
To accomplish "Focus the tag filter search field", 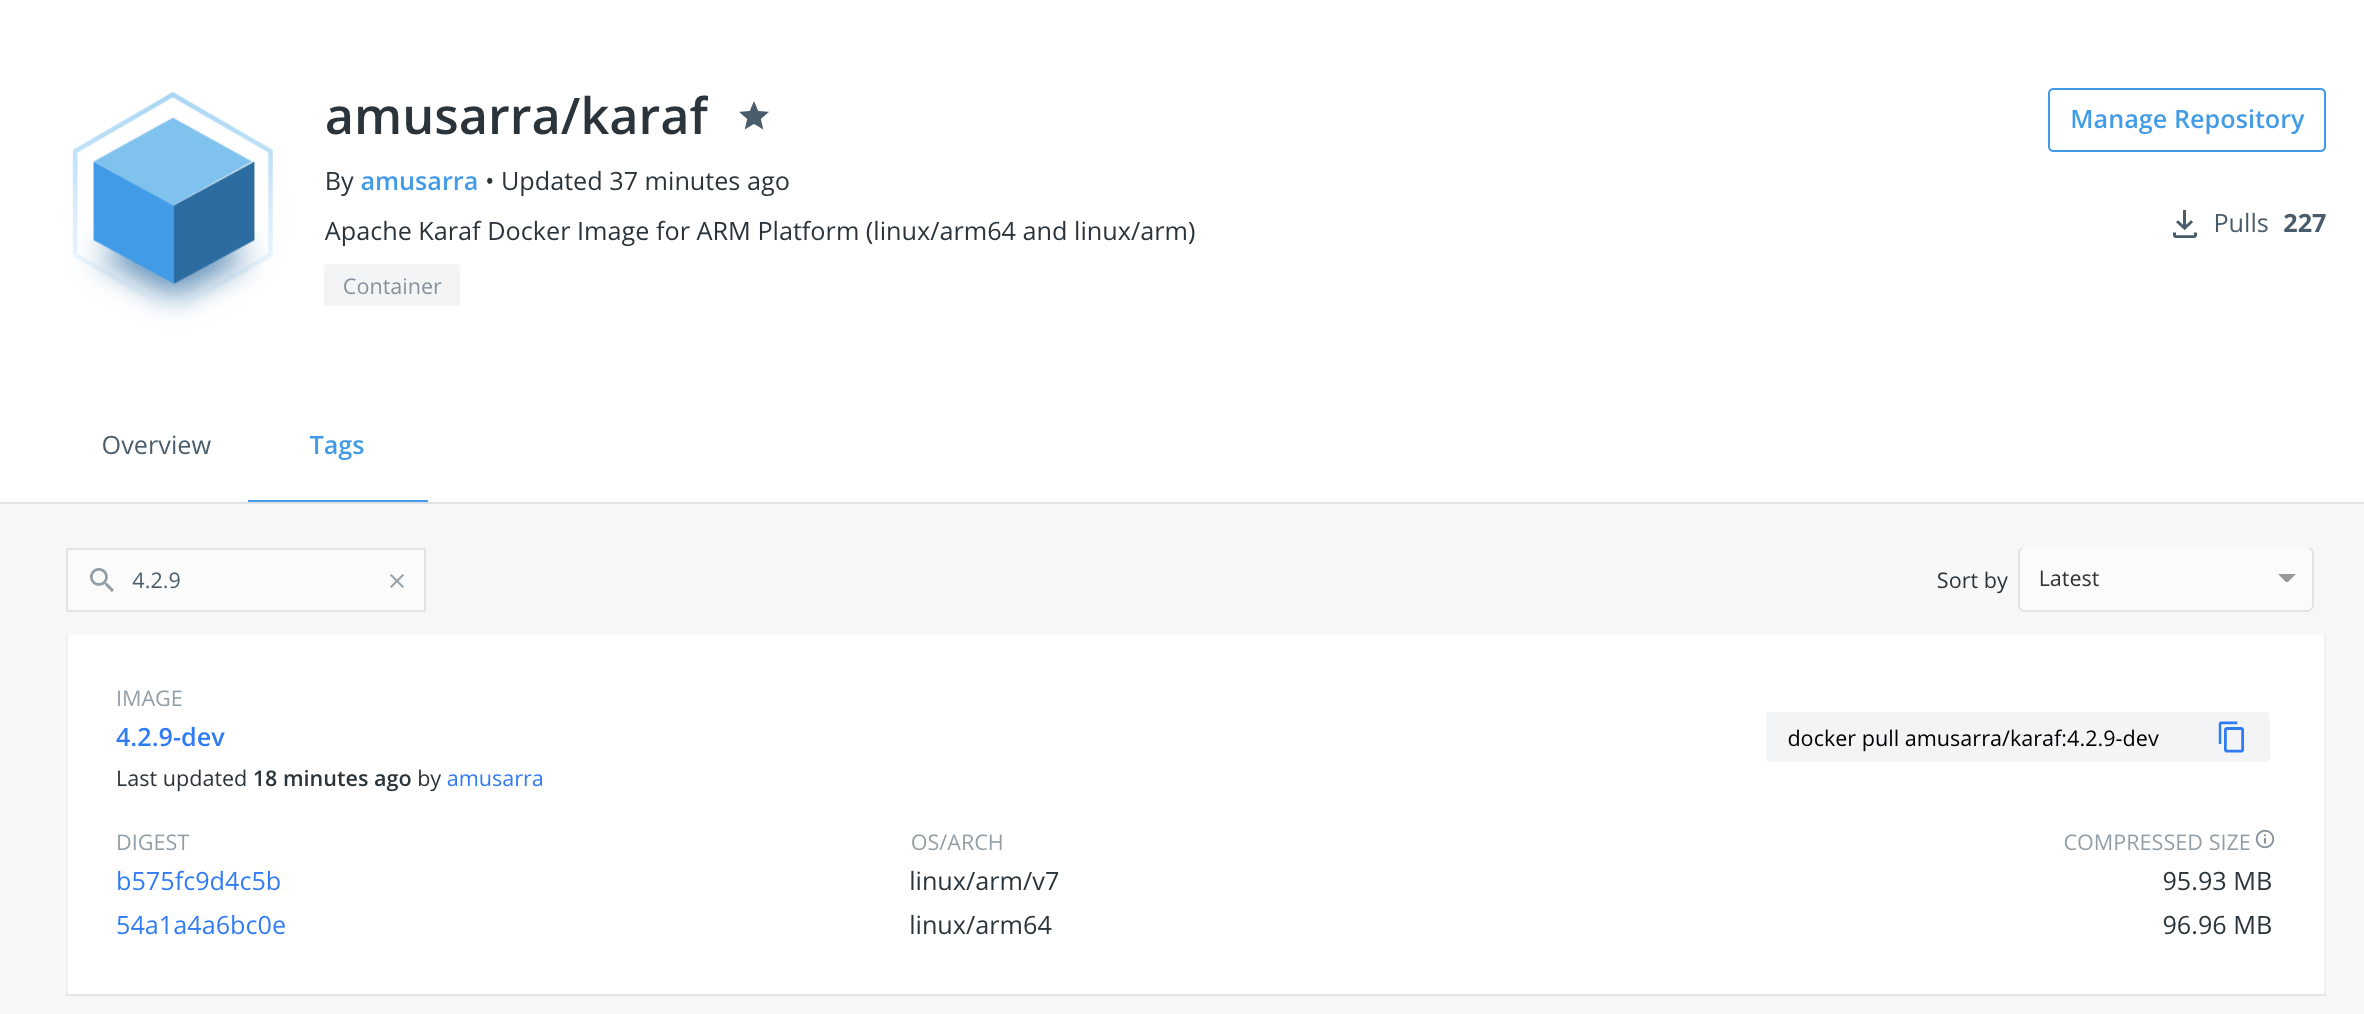I will pyautogui.click(x=246, y=580).
